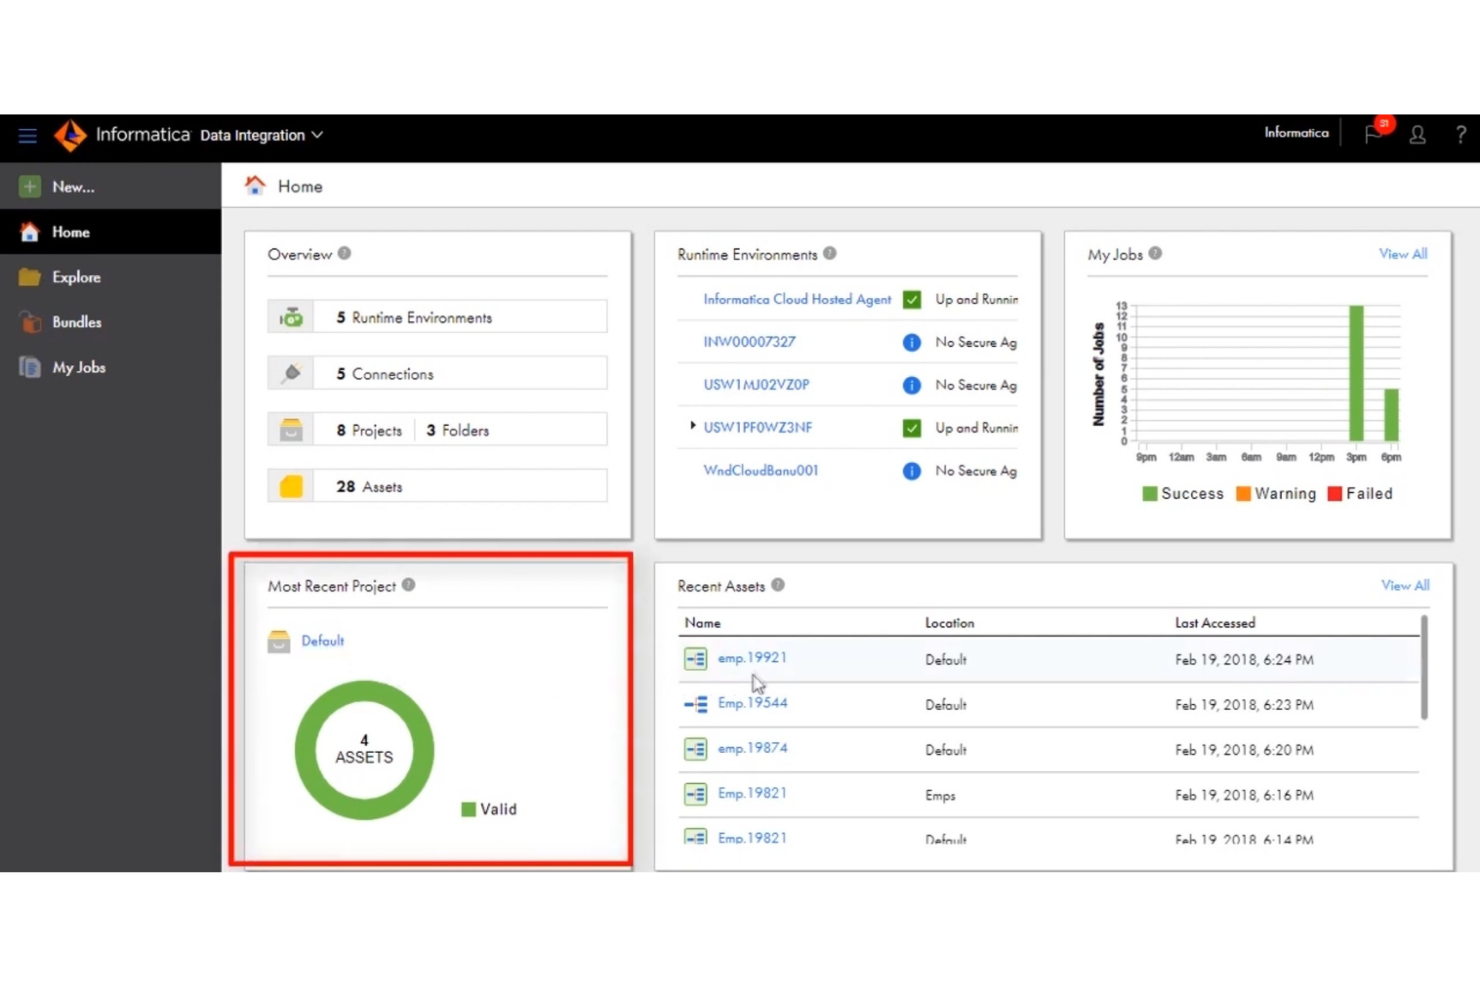Click the INW00007327 blue info status icon
1480x987 pixels.
click(x=911, y=342)
